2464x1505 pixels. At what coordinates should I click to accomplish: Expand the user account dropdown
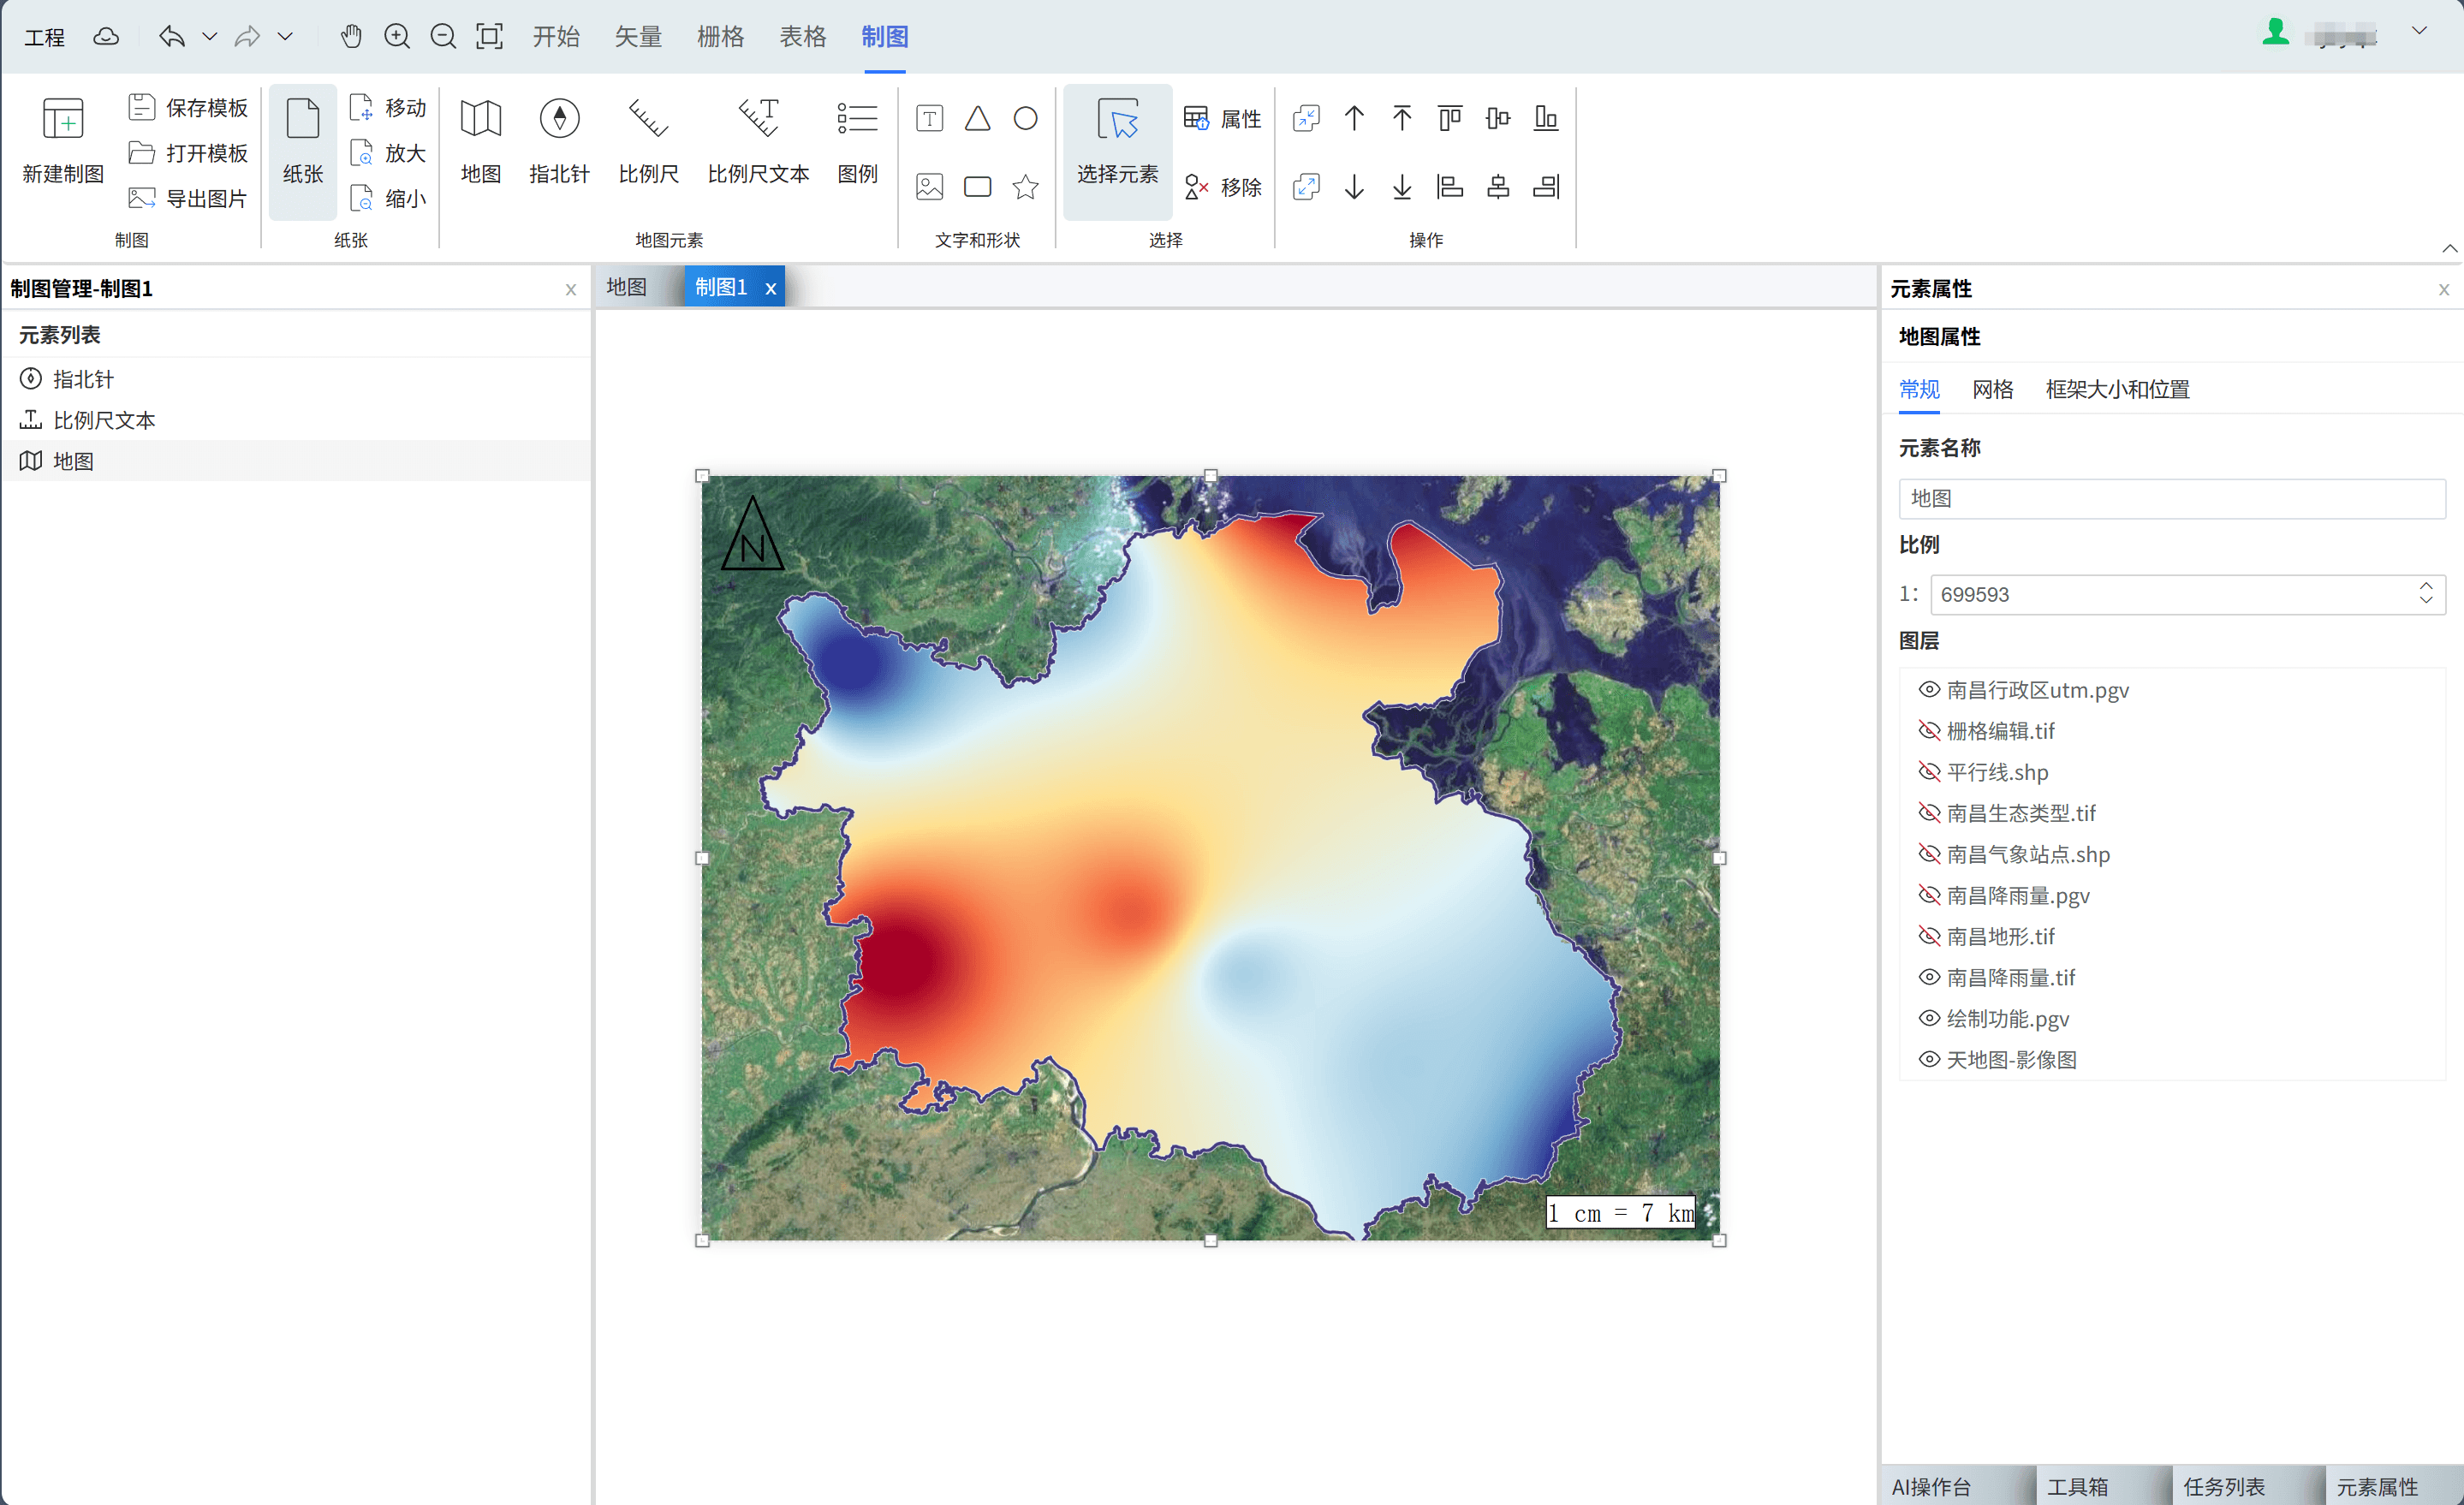(2418, 31)
